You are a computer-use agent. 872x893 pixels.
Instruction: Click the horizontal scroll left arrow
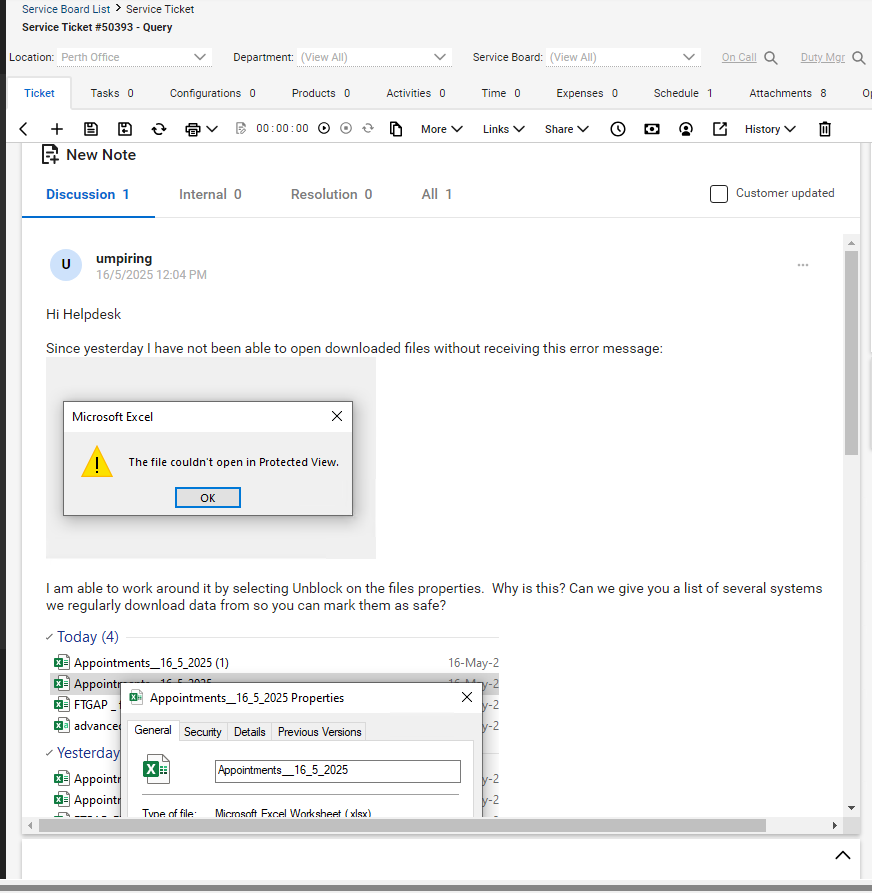(x=30, y=825)
